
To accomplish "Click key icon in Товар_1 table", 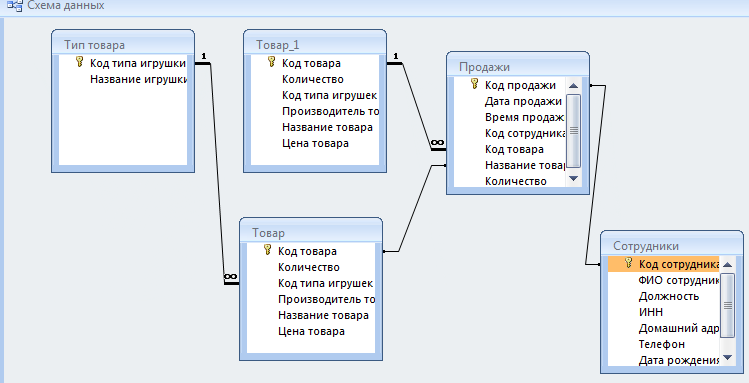I will [x=272, y=62].
